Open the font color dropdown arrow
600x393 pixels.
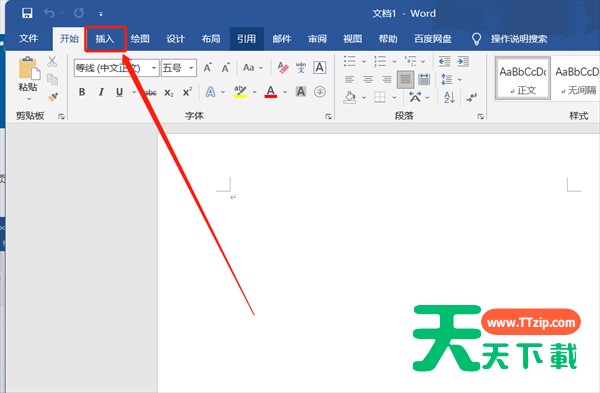pos(285,92)
